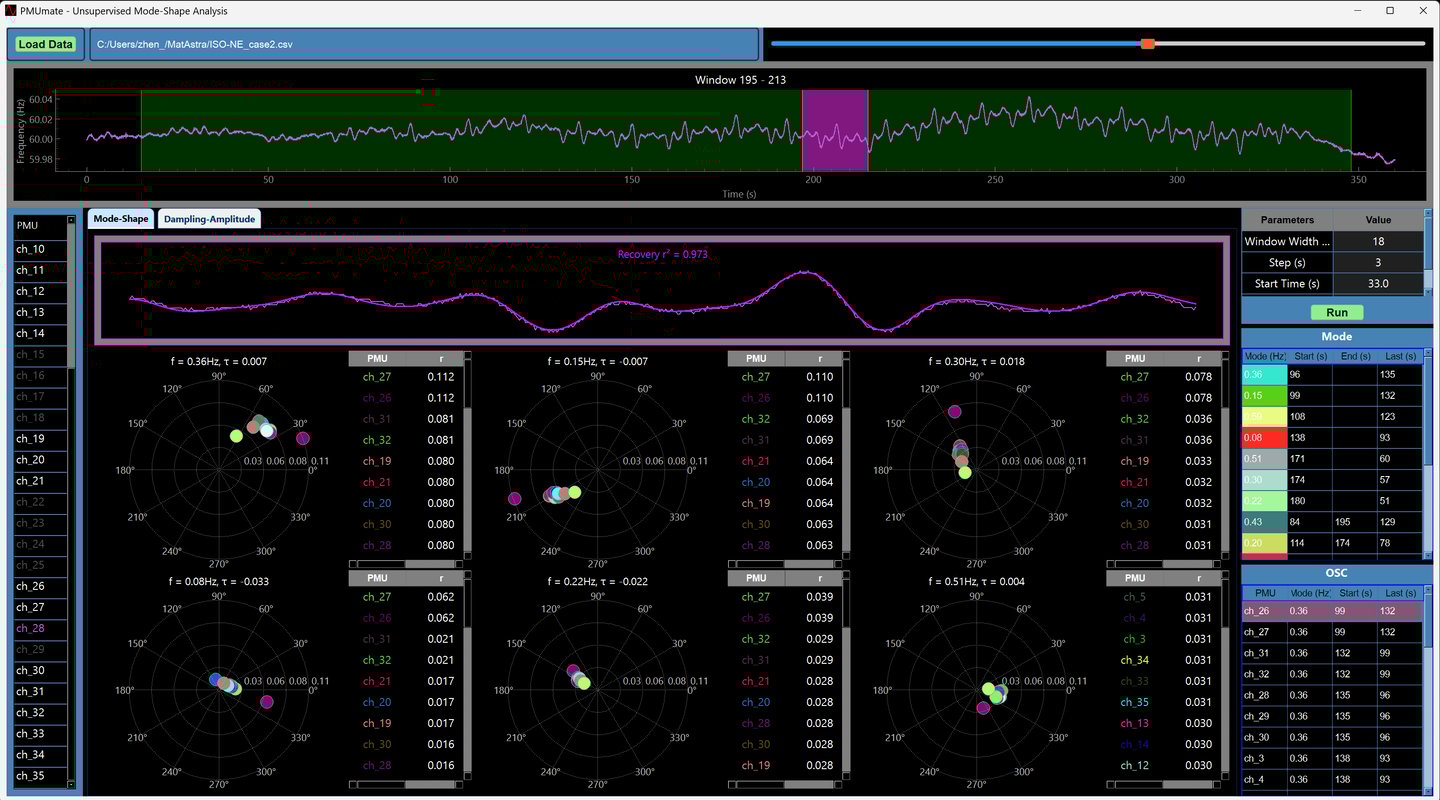
Task: Select the ch_4 row in the OSC table
Action: coord(1332,779)
